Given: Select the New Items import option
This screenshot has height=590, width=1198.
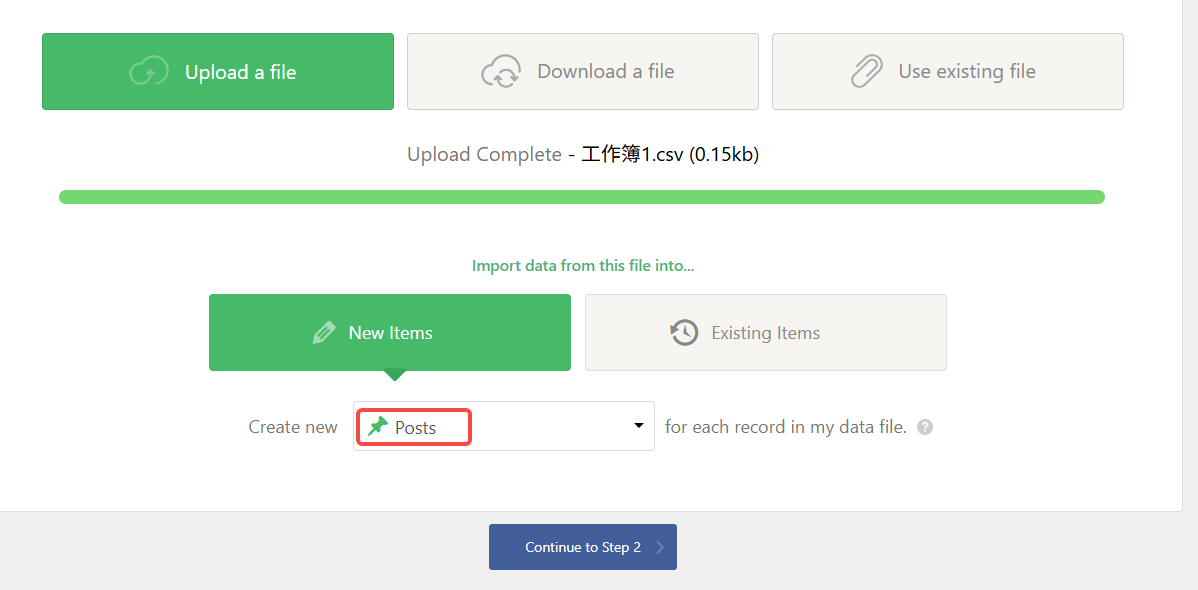Looking at the screenshot, I should point(390,333).
